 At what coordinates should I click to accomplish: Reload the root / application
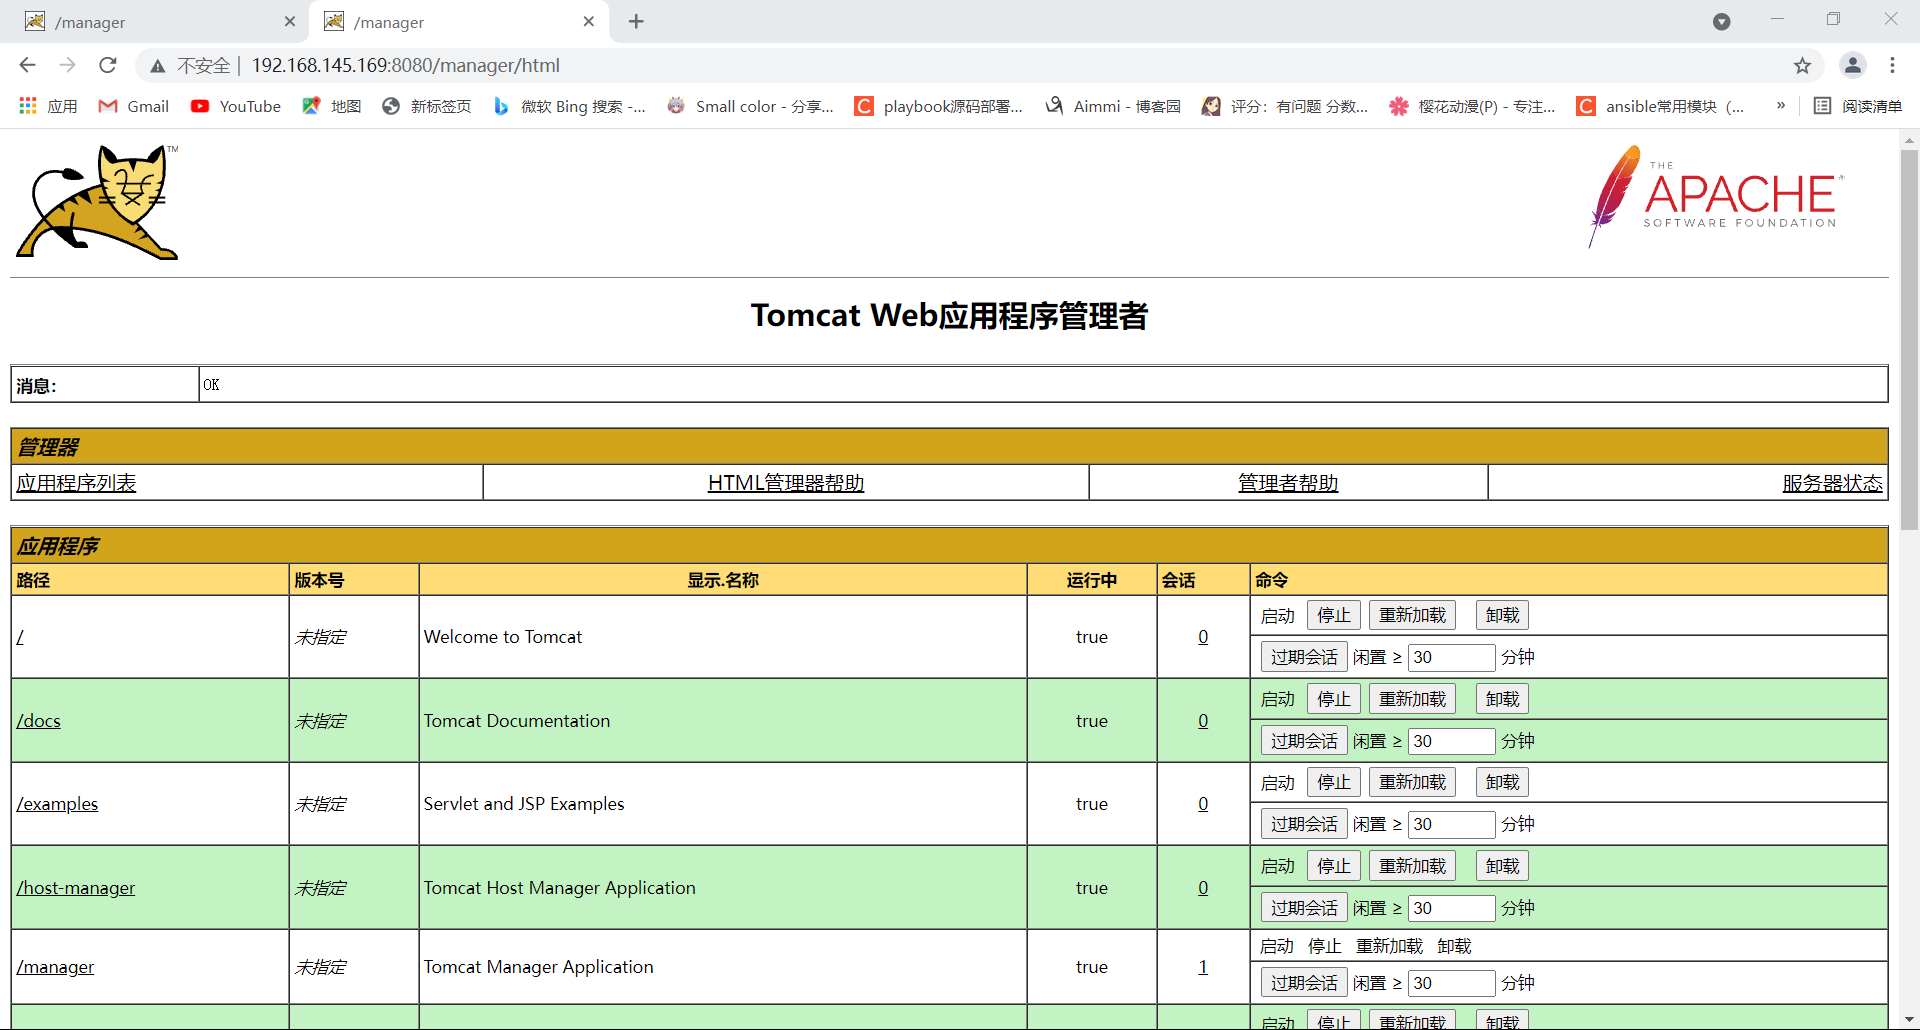1412,616
